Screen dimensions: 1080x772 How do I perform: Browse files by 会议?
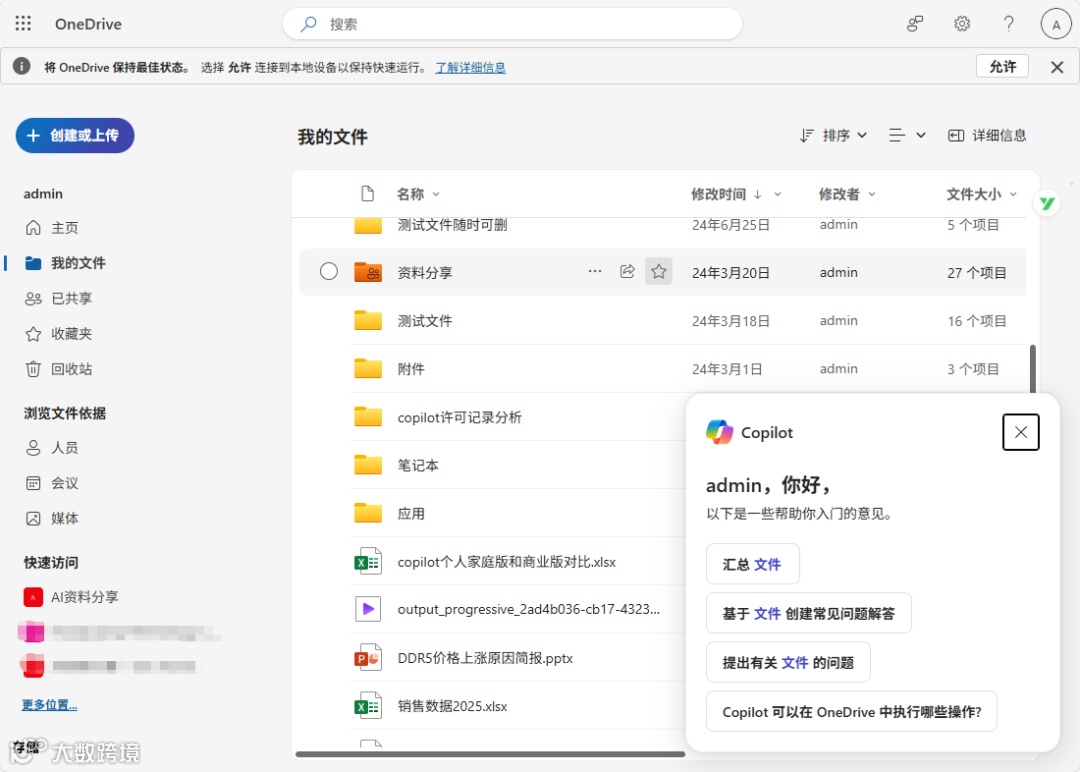pyautogui.click(x=52, y=483)
